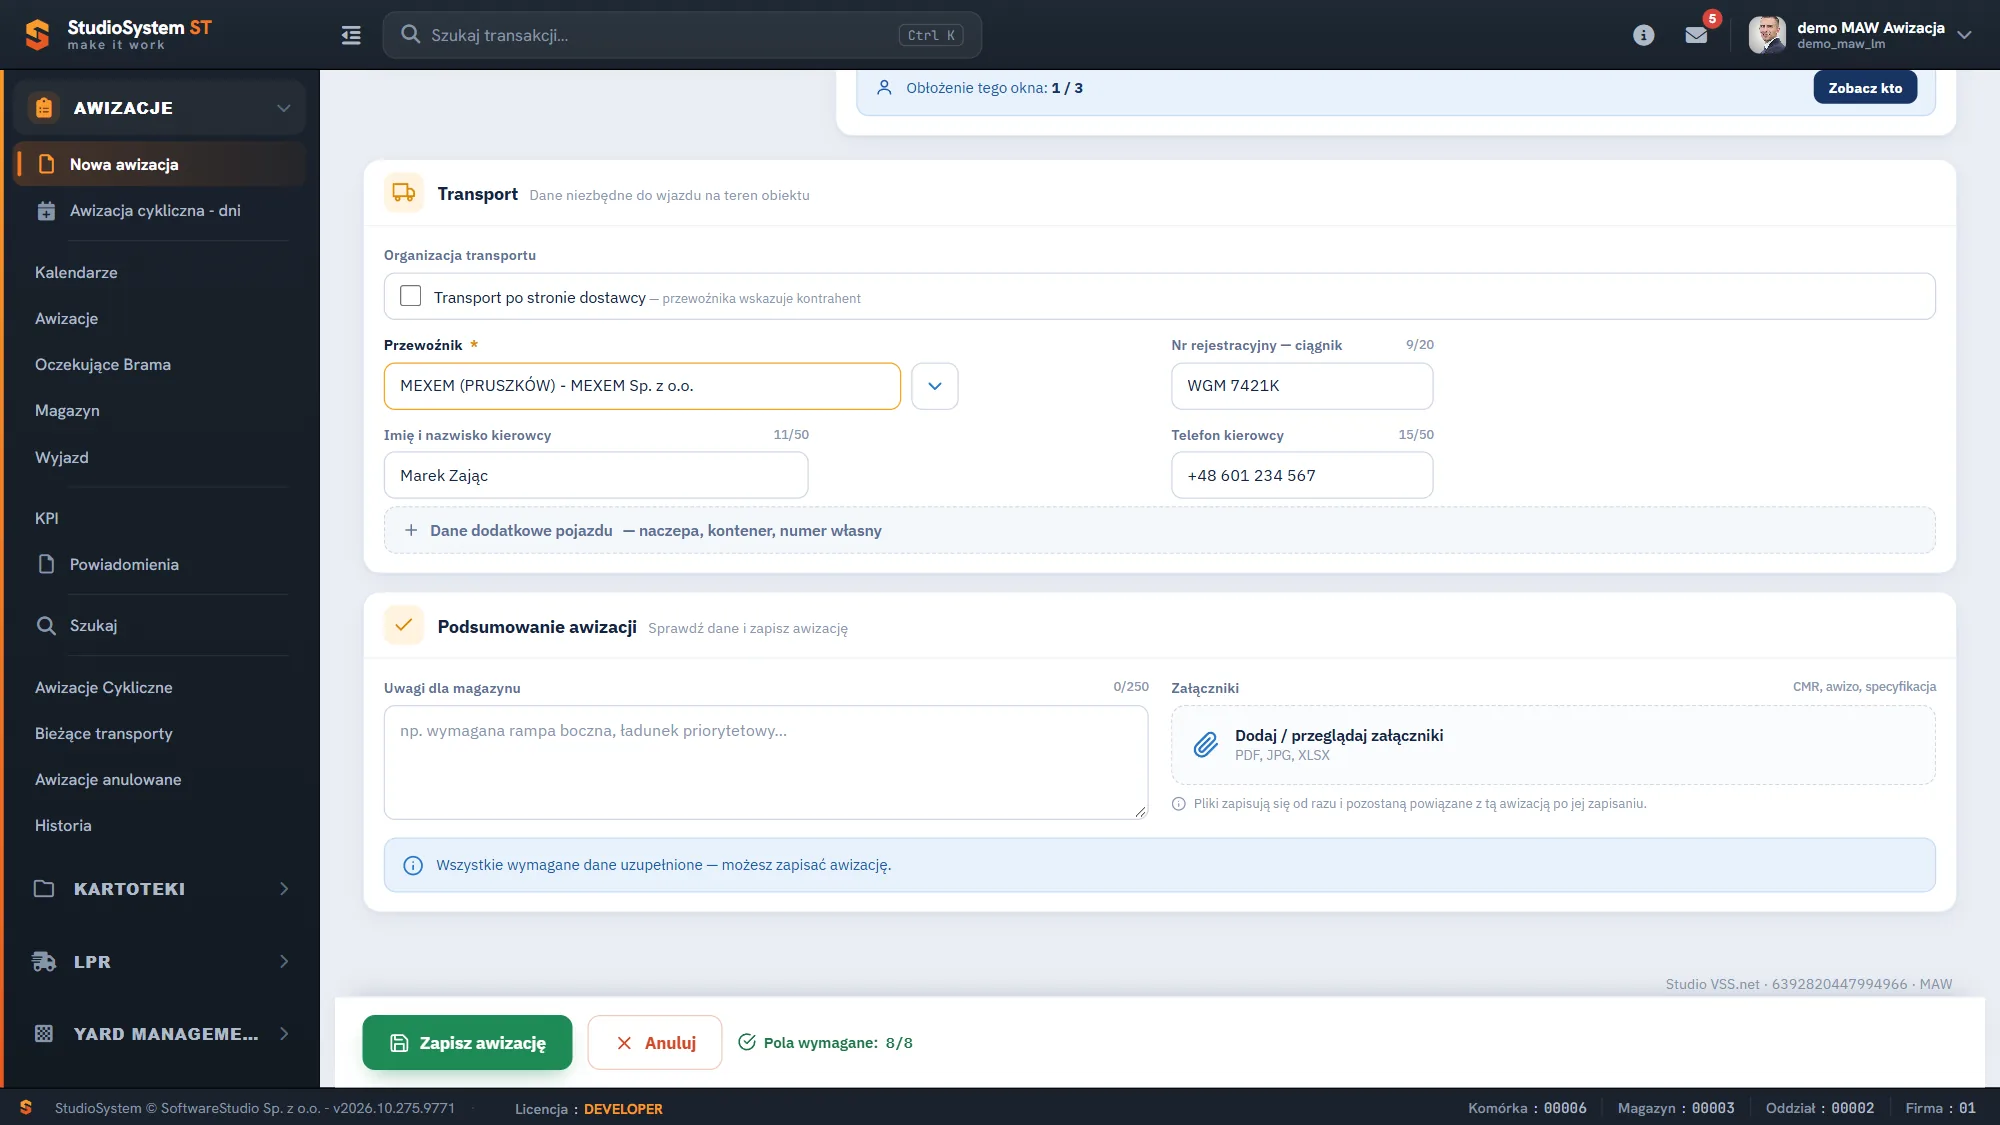Click the paperclip attachments icon
This screenshot has height=1125, width=2000.
coord(1206,745)
